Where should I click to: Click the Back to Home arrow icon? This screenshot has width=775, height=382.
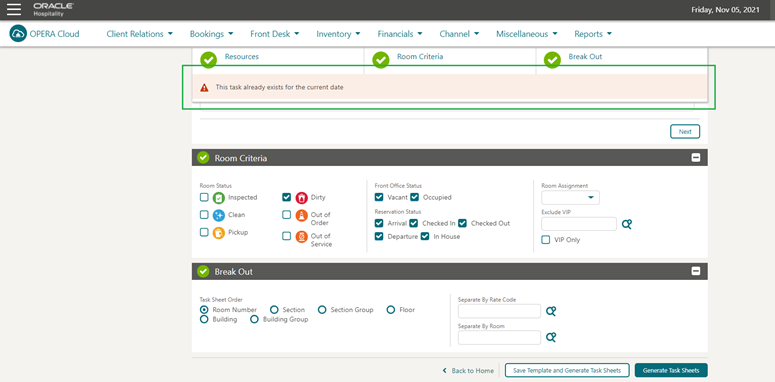pos(444,371)
